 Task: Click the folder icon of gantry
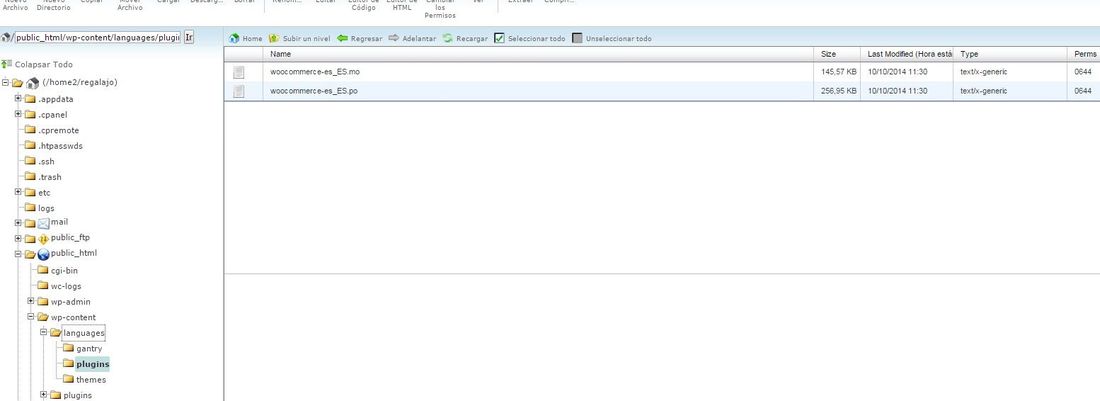tap(68, 348)
